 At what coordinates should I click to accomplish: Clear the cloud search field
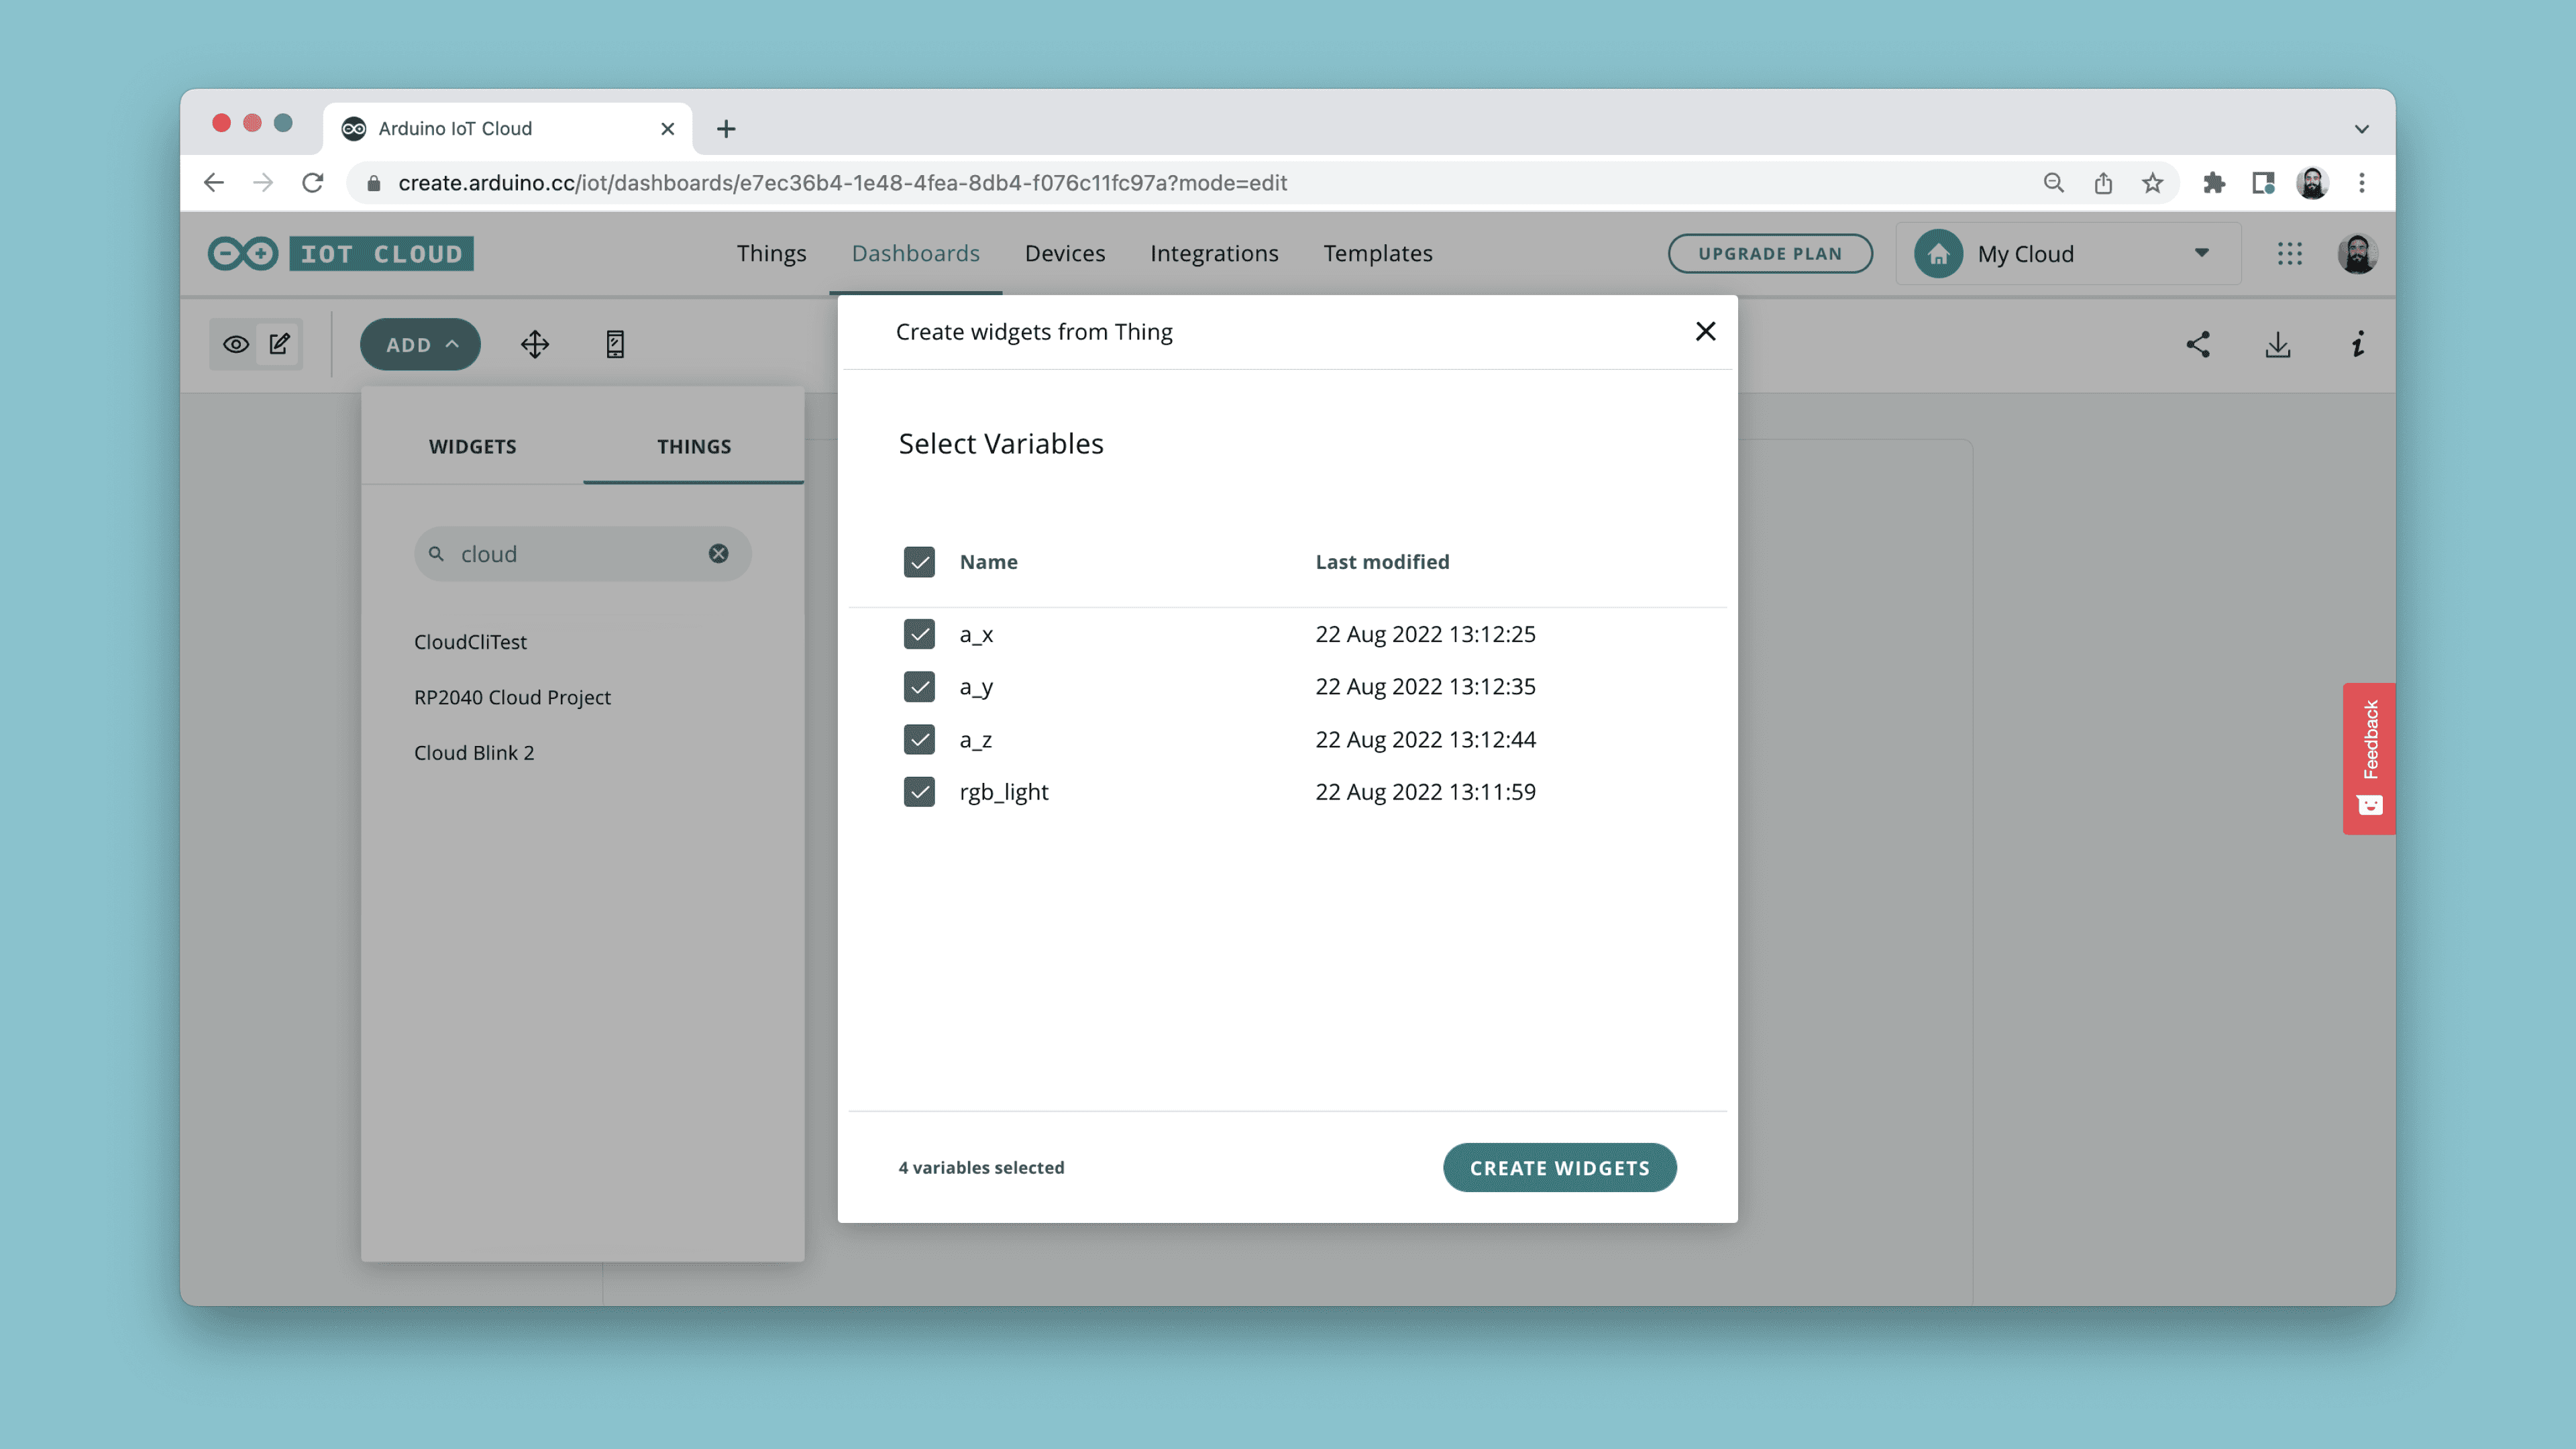(x=718, y=554)
